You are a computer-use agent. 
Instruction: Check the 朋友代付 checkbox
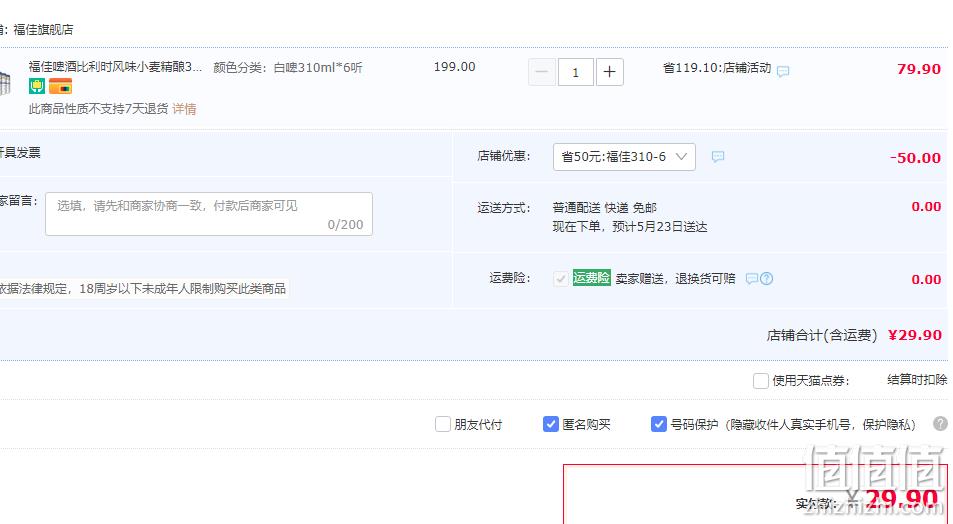click(x=442, y=424)
